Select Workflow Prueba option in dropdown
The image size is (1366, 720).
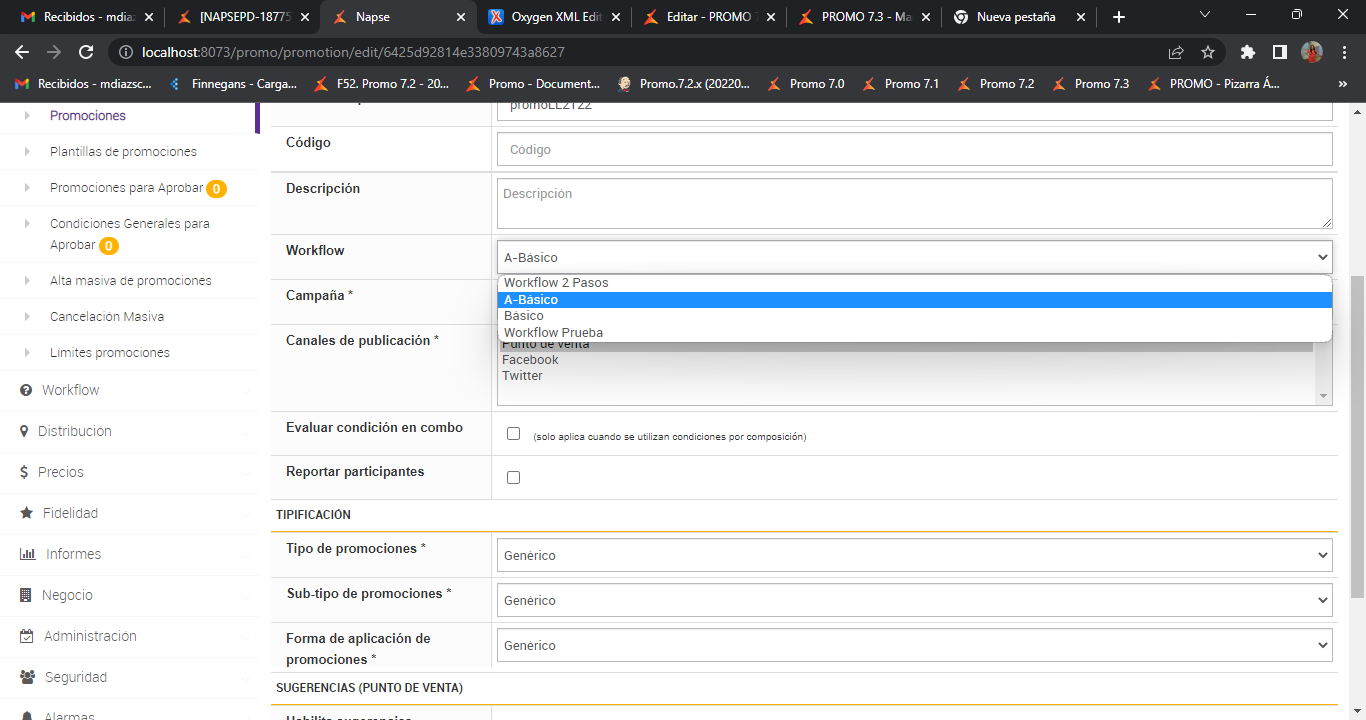[553, 333]
